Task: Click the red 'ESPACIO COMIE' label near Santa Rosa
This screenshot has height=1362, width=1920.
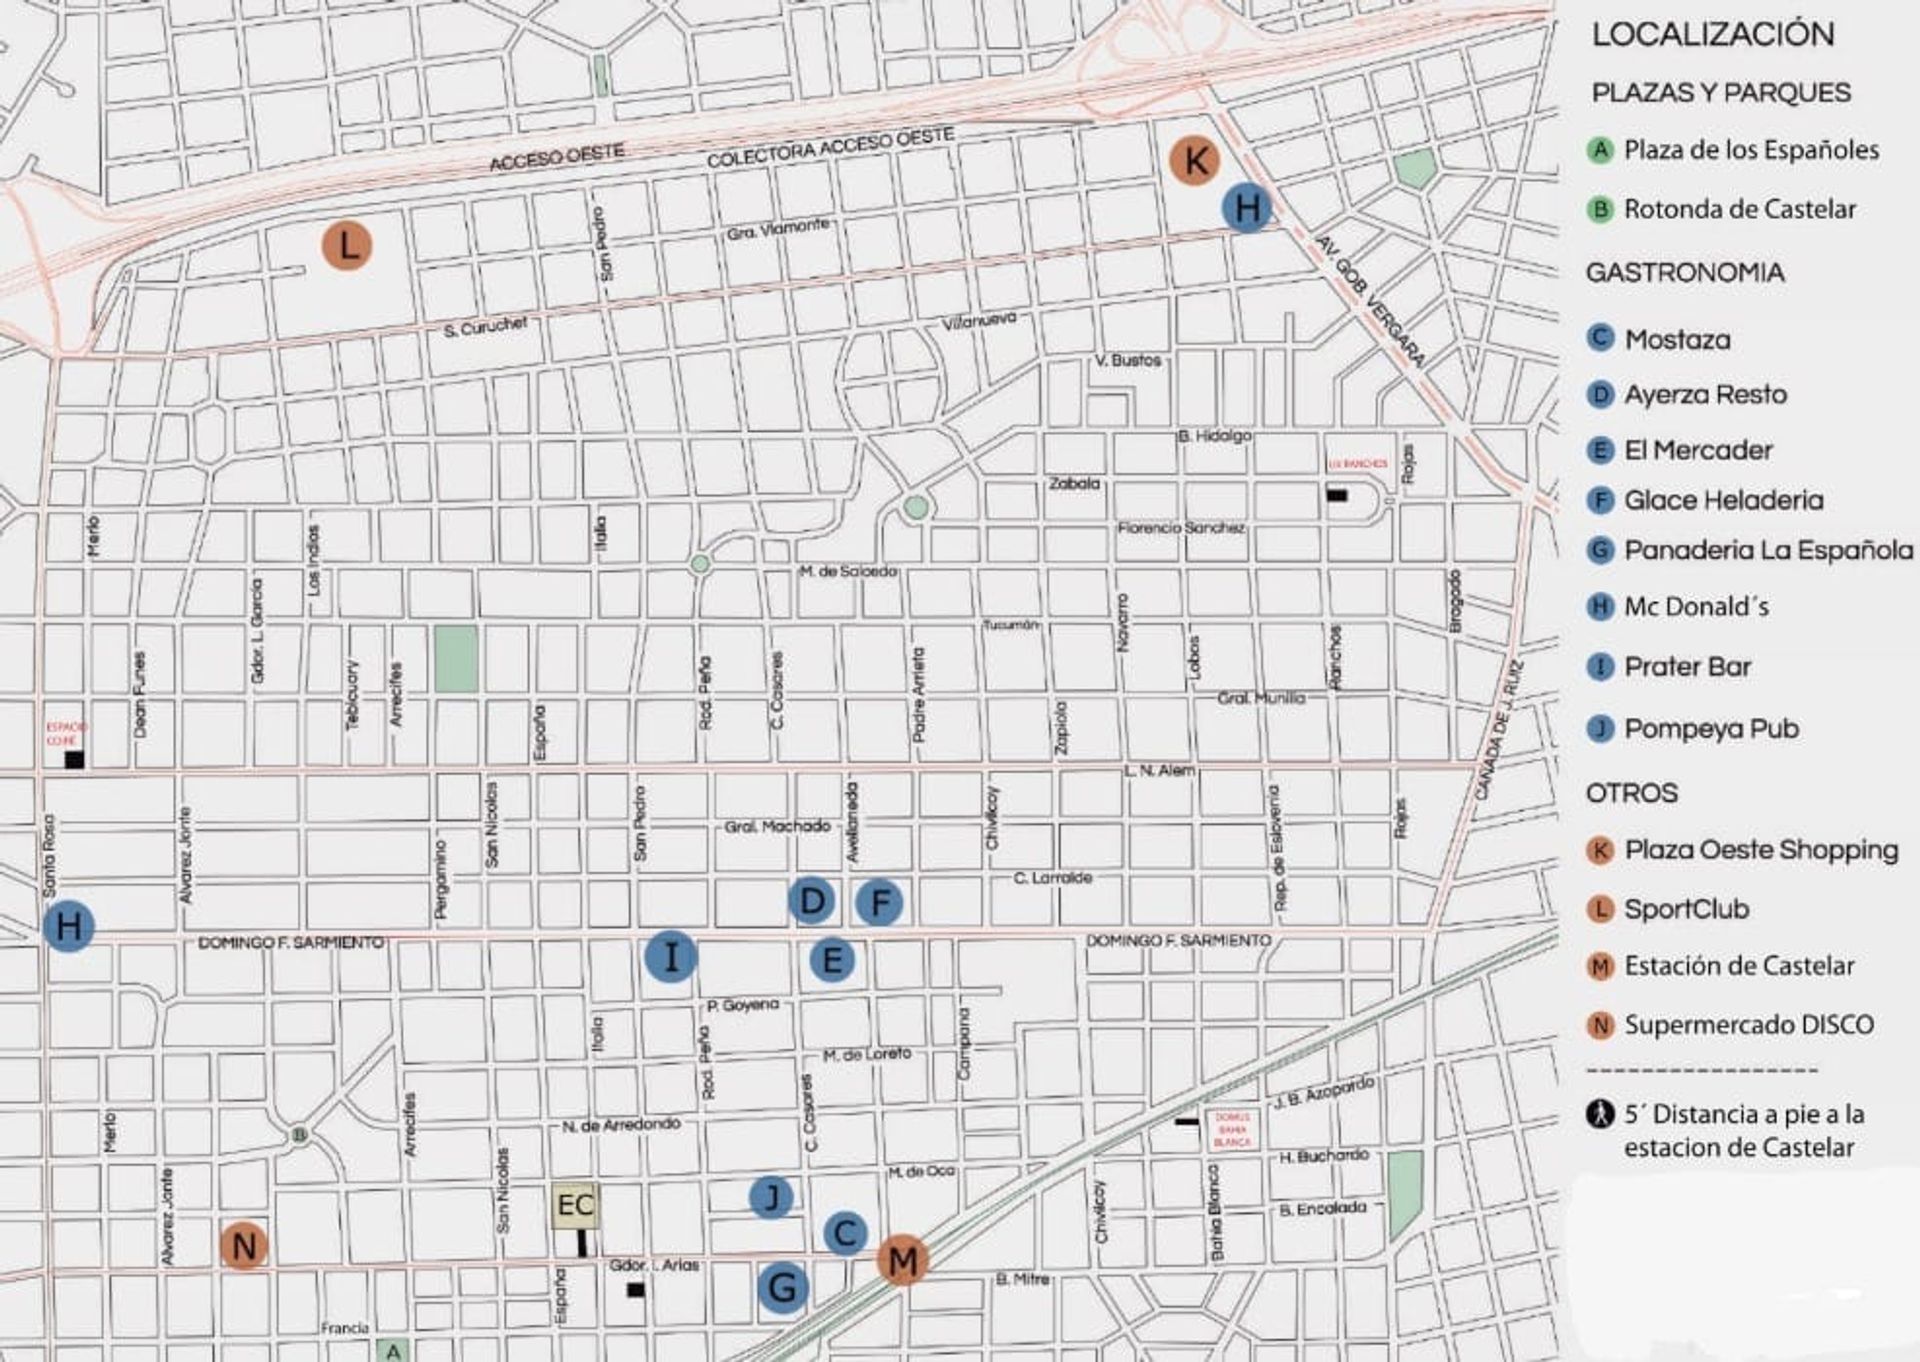Action: 67,733
